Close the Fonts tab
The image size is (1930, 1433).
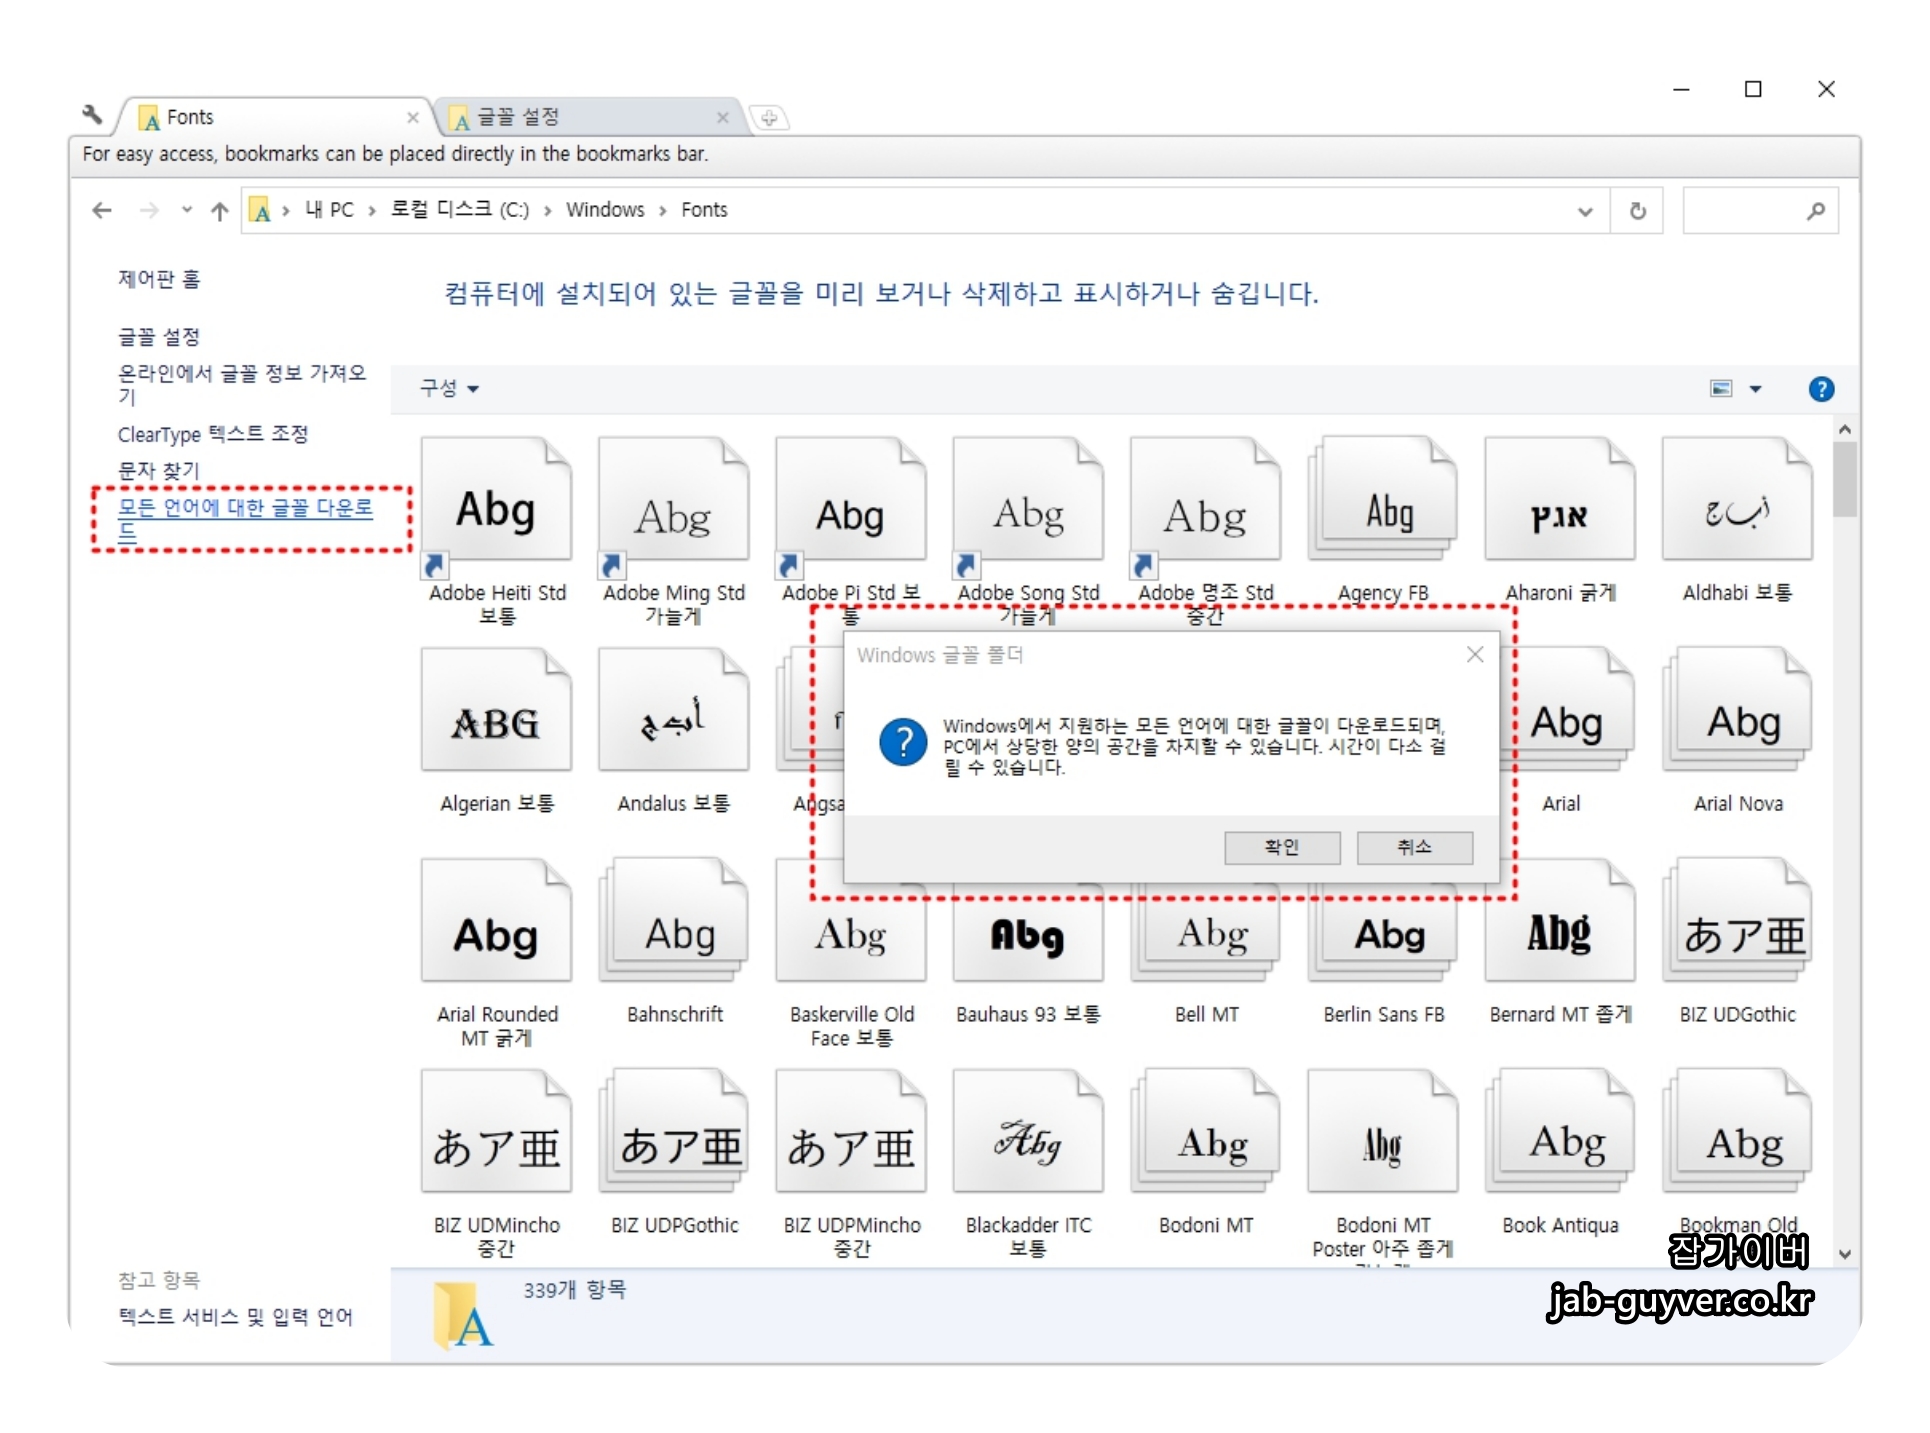[x=413, y=117]
